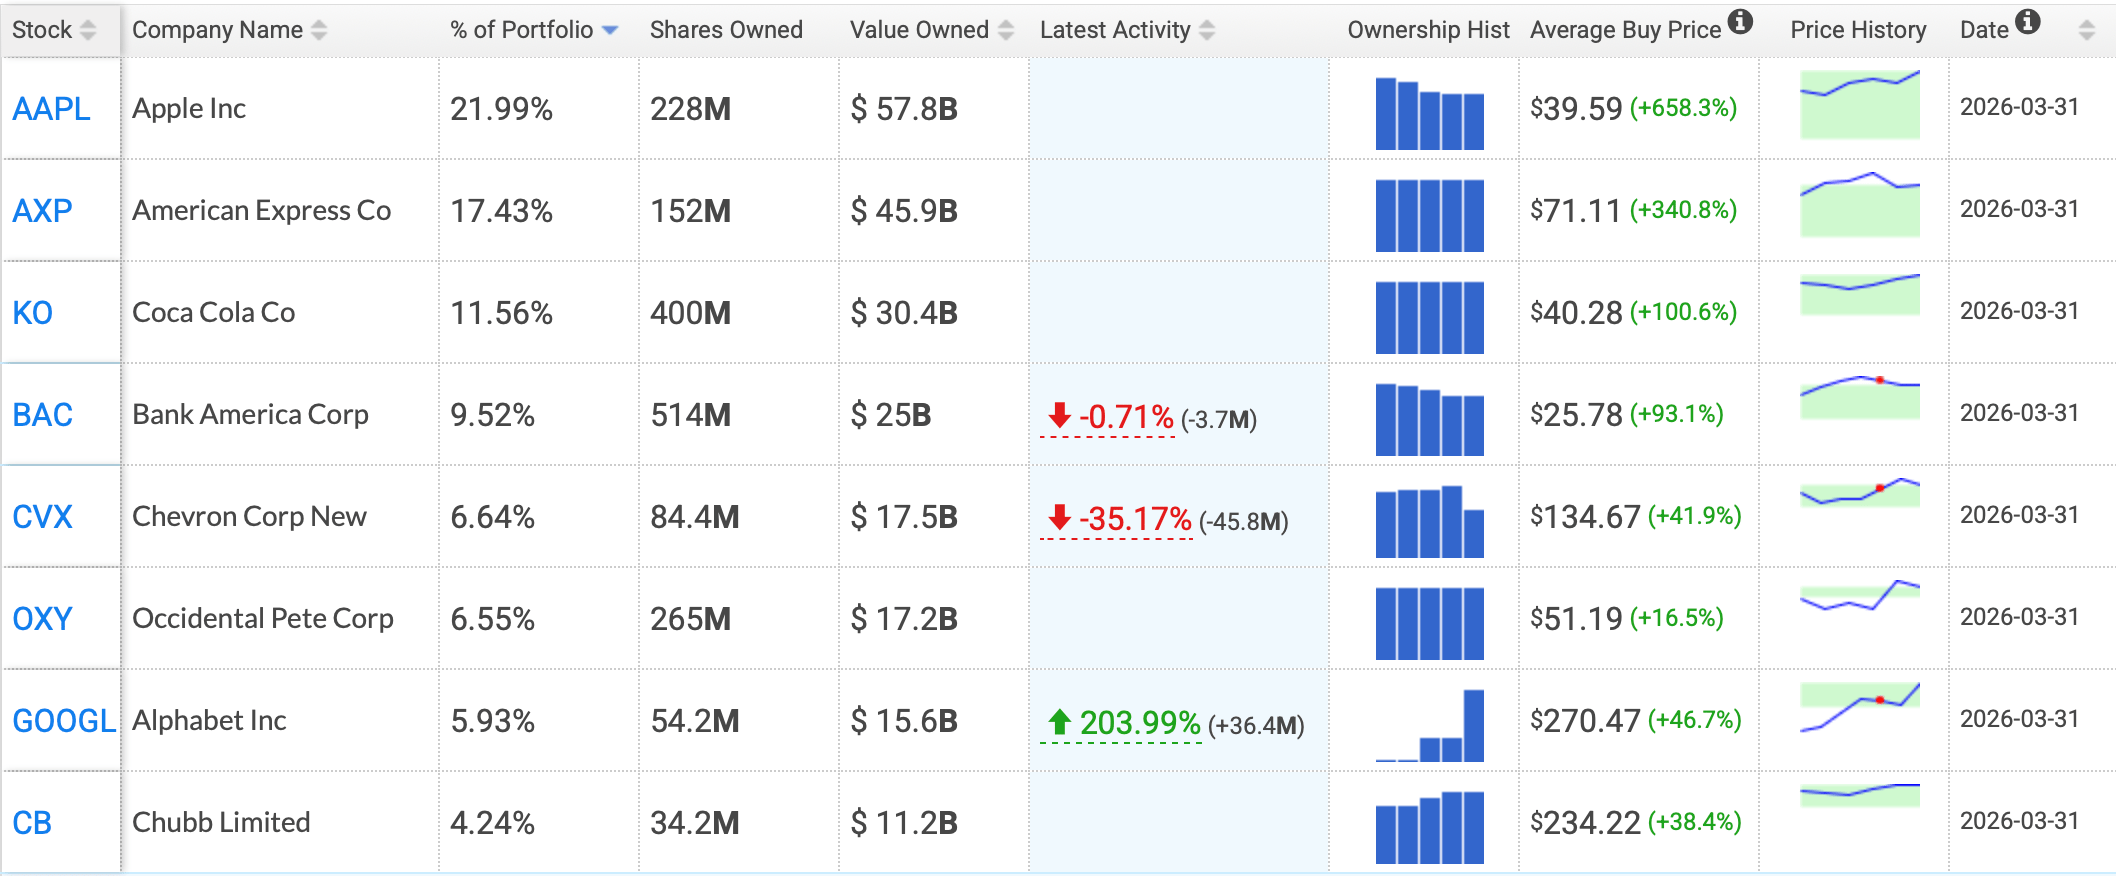This screenshot has height=876, width=2116.
Task: Click the Average Buy Price info icon
Action: (x=1740, y=21)
